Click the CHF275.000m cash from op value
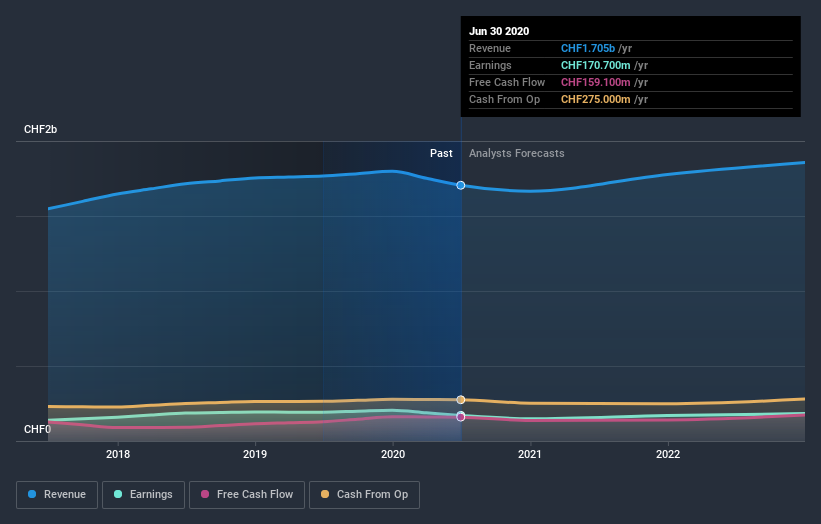The height and width of the screenshot is (524, 821). point(595,99)
